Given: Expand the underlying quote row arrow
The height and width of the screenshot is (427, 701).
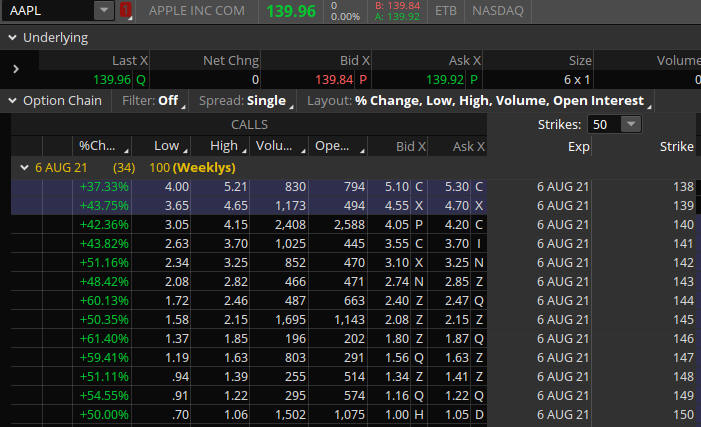Looking at the screenshot, I should tap(16, 70).
